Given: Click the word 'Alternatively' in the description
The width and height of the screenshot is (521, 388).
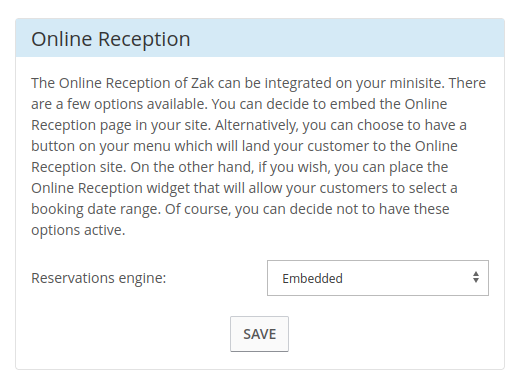Looking at the screenshot, I should [255, 125].
